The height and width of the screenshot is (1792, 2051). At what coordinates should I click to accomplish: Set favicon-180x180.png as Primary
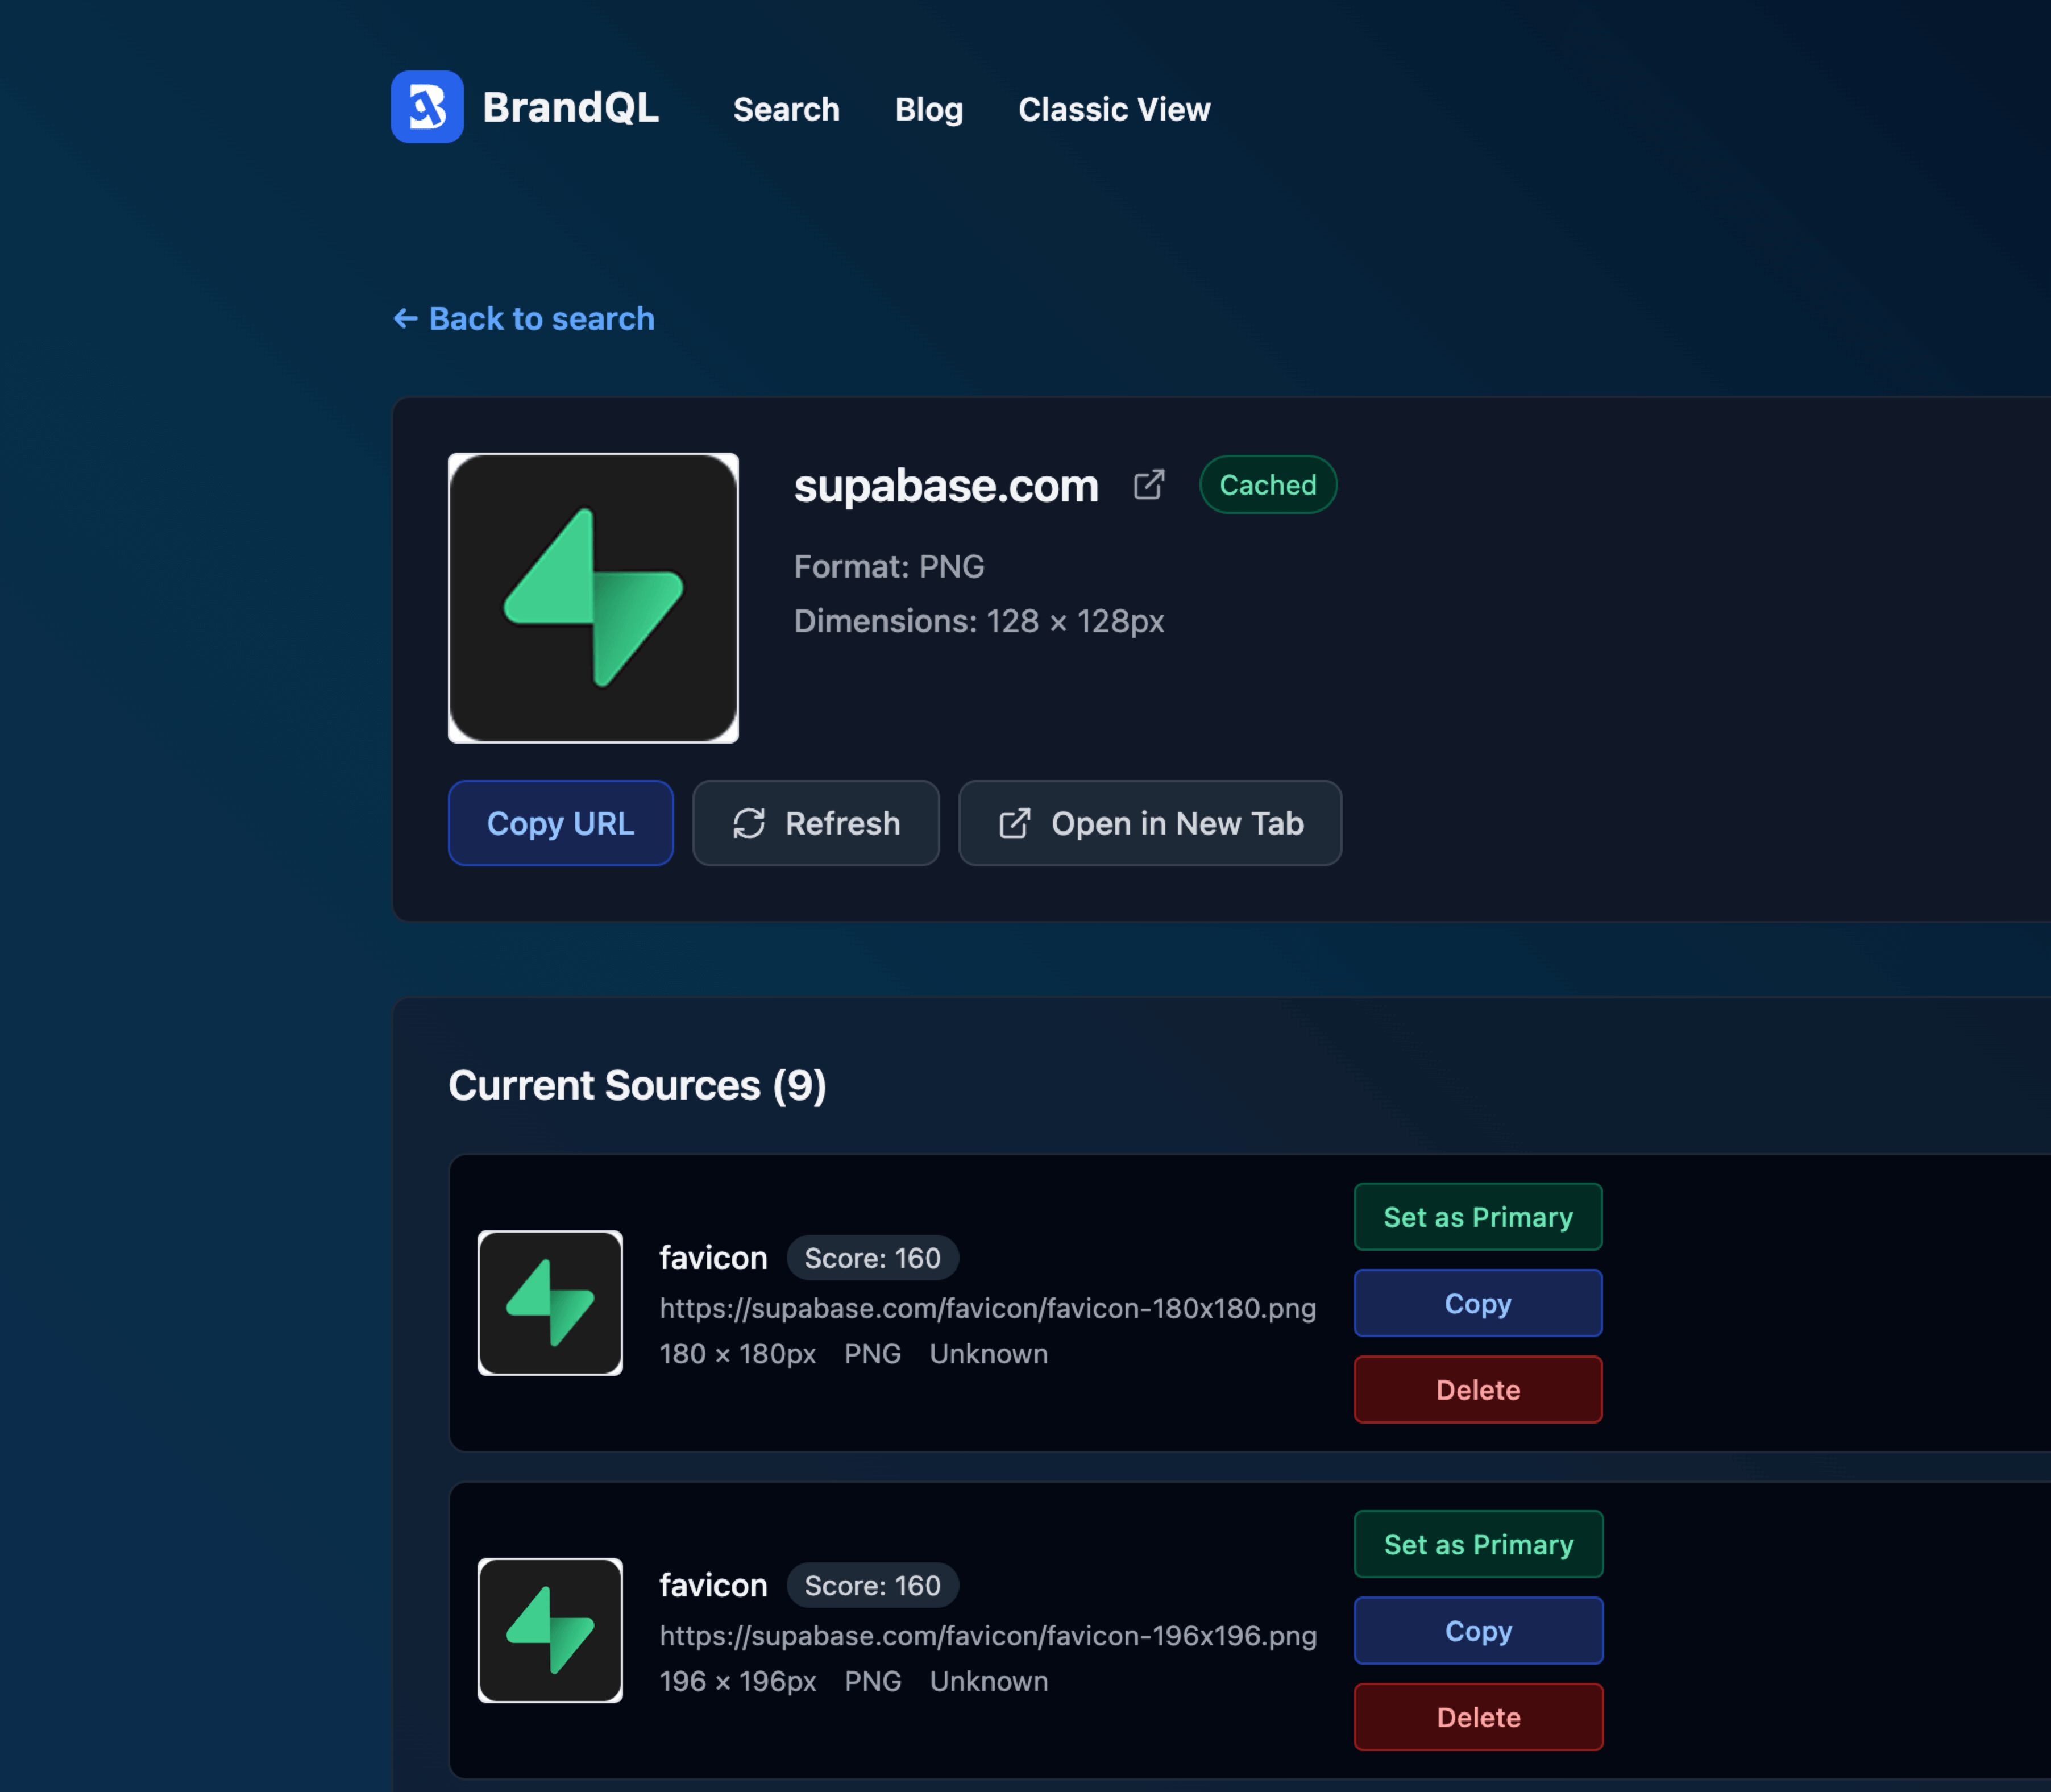[x=1478, y=1217]
